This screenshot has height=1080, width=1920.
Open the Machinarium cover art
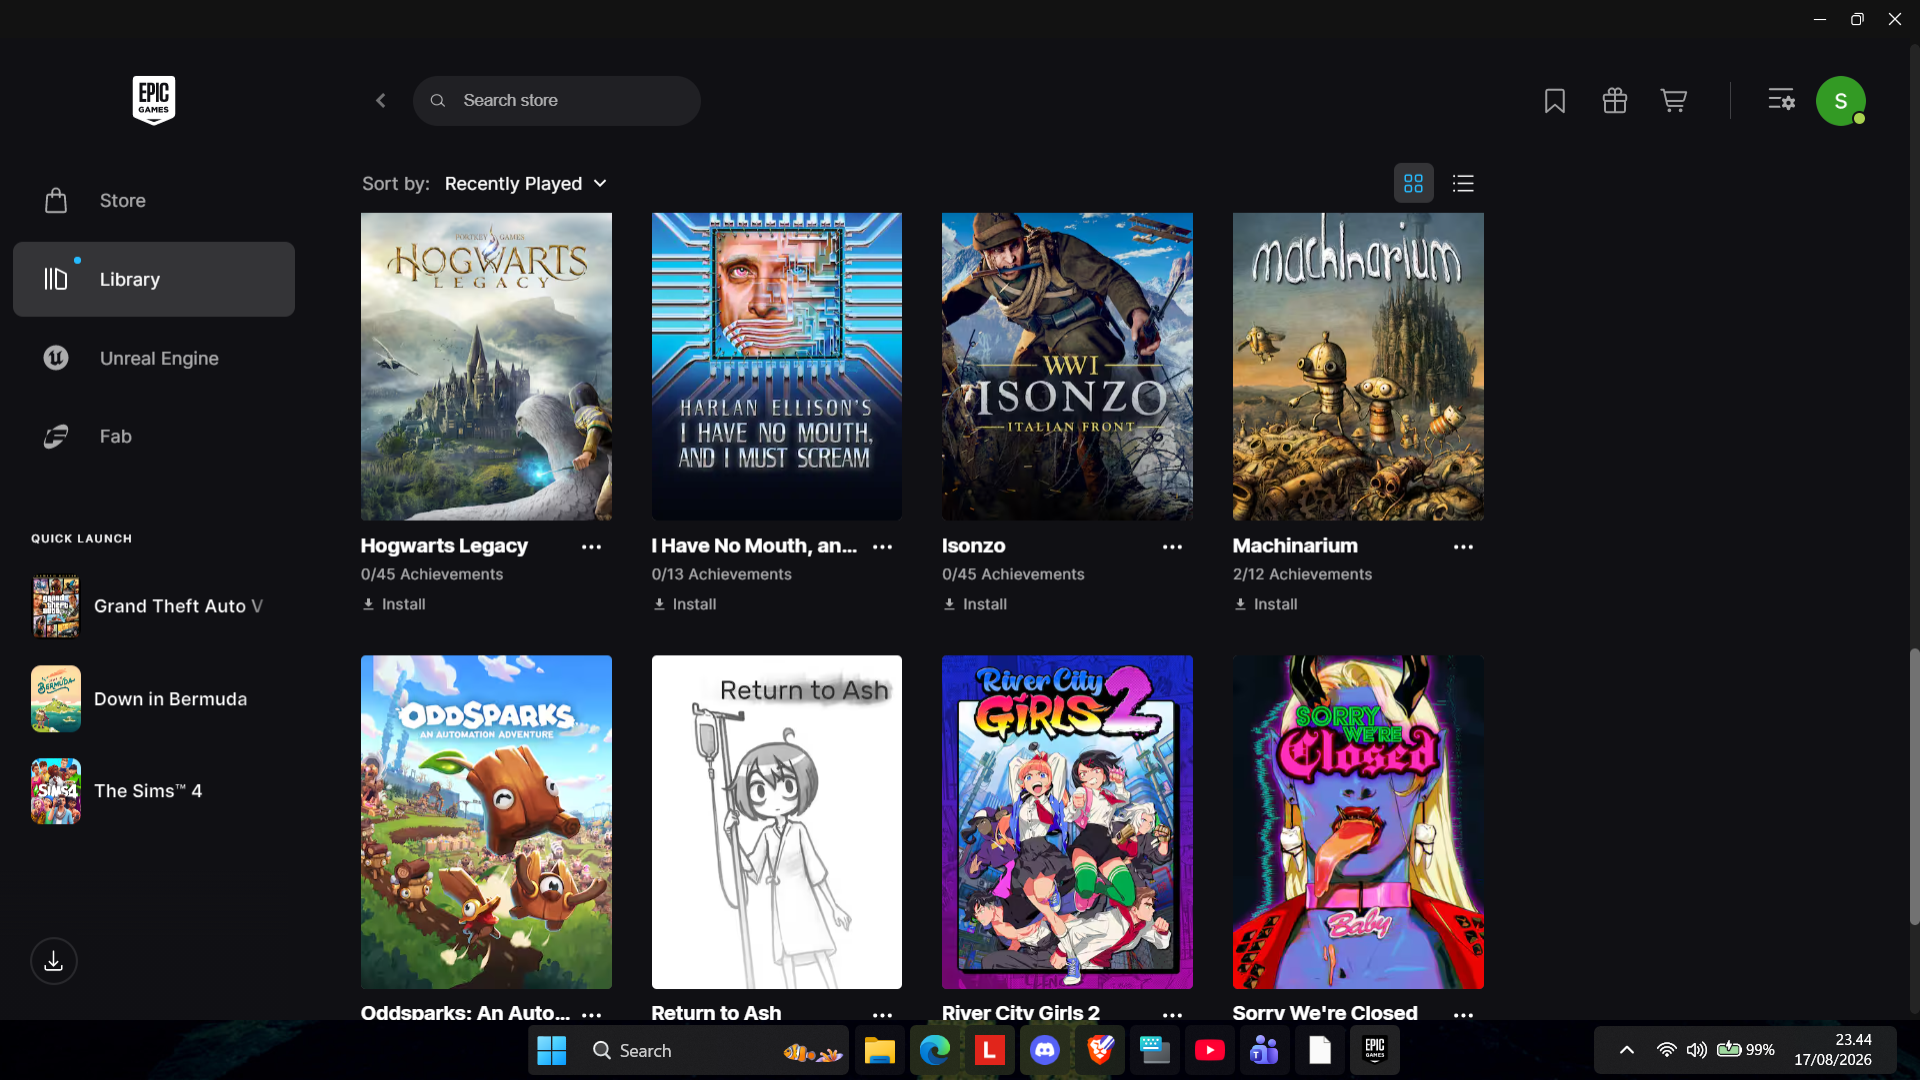[1358, 366]
